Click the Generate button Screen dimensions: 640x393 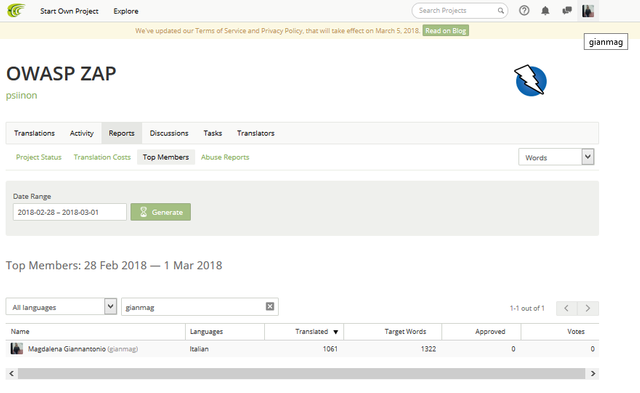point(161,212)
